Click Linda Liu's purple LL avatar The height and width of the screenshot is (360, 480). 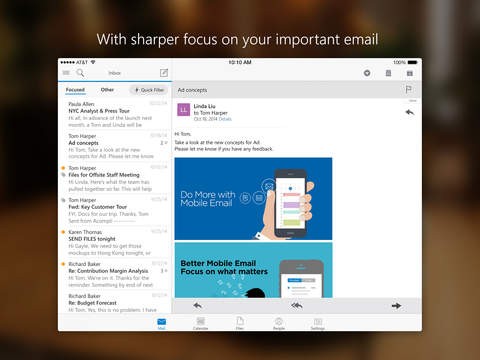[x=183, y=110]
